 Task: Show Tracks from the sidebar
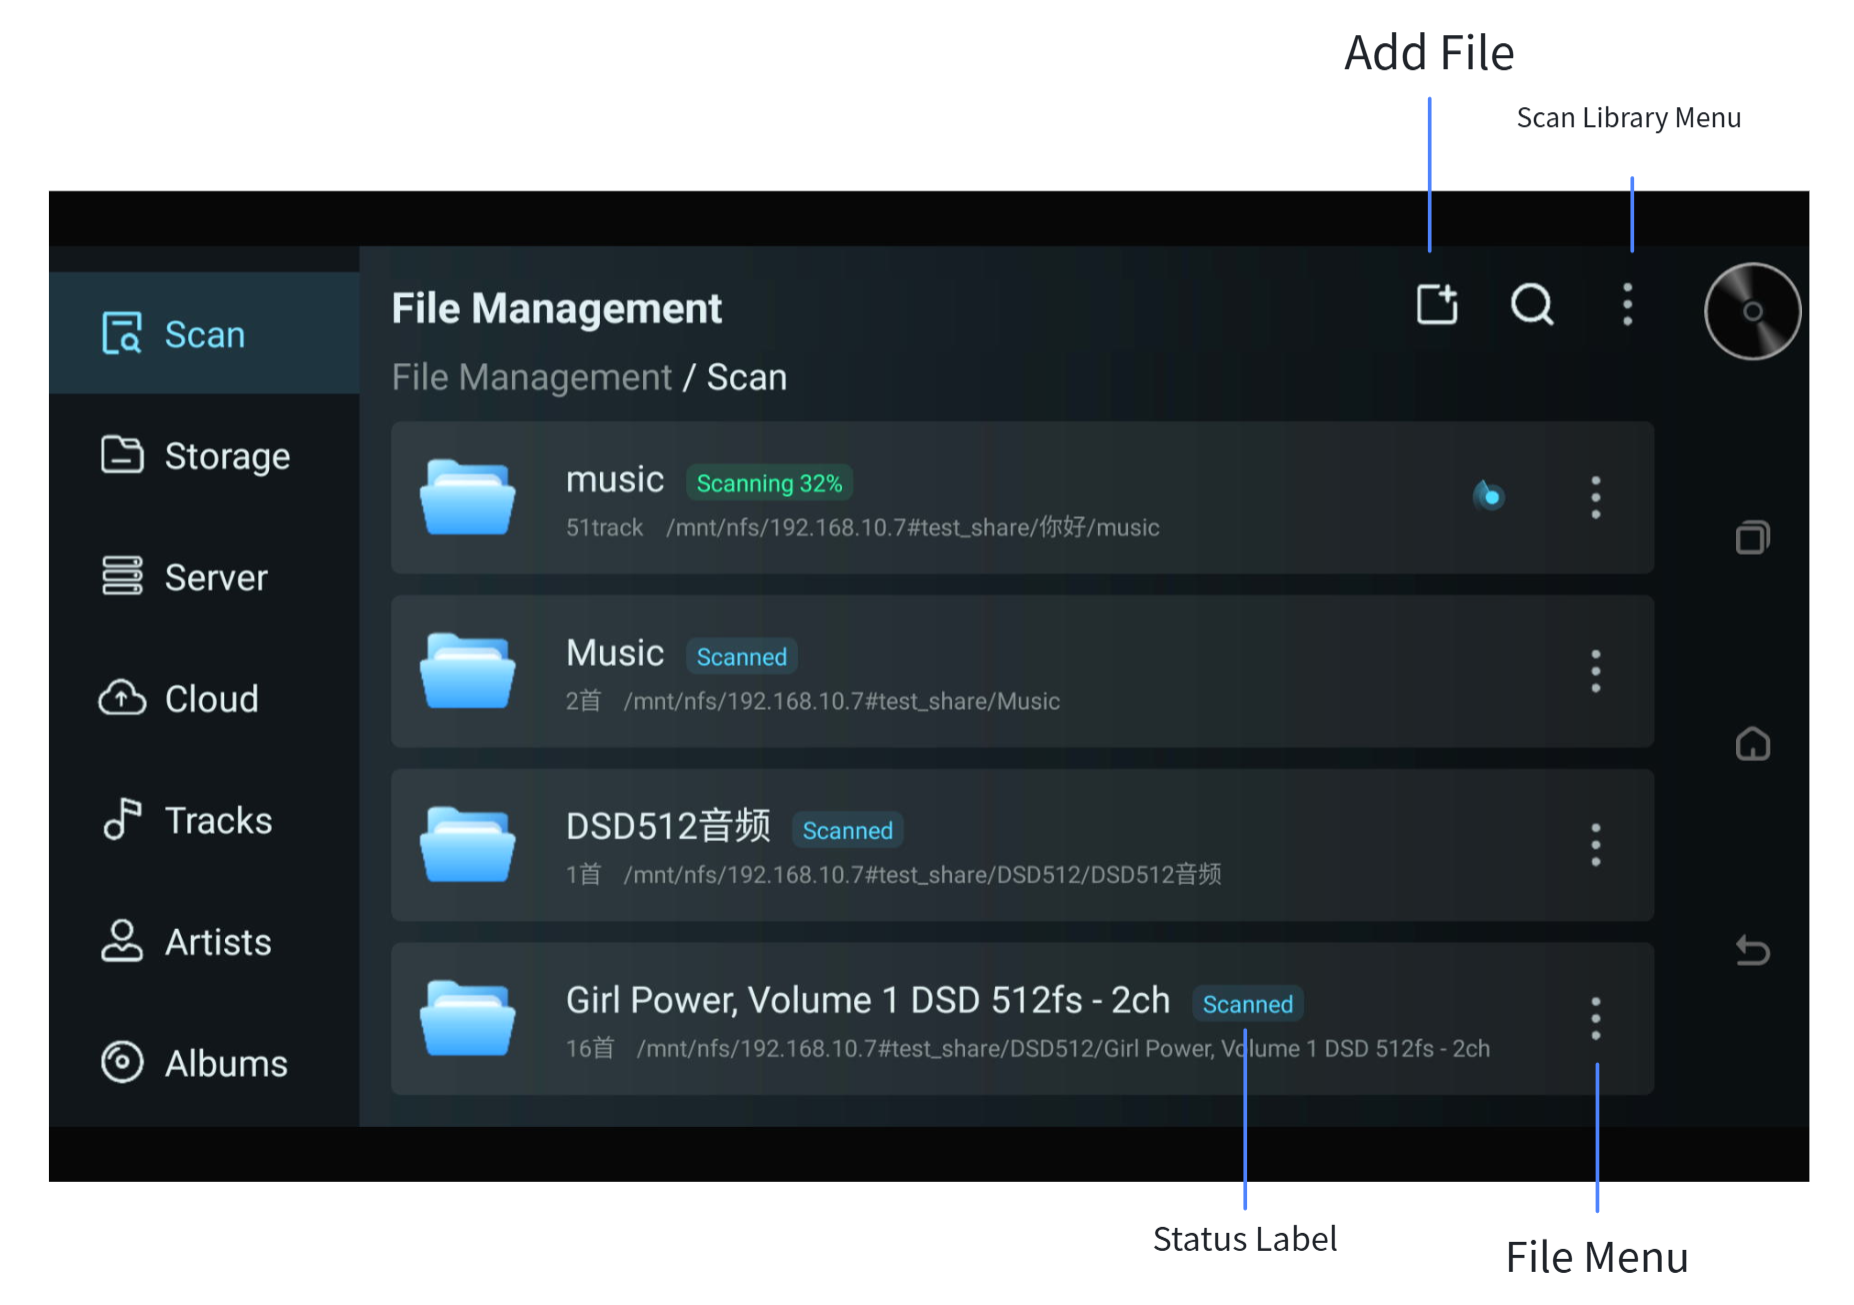(x=204, y=820)
